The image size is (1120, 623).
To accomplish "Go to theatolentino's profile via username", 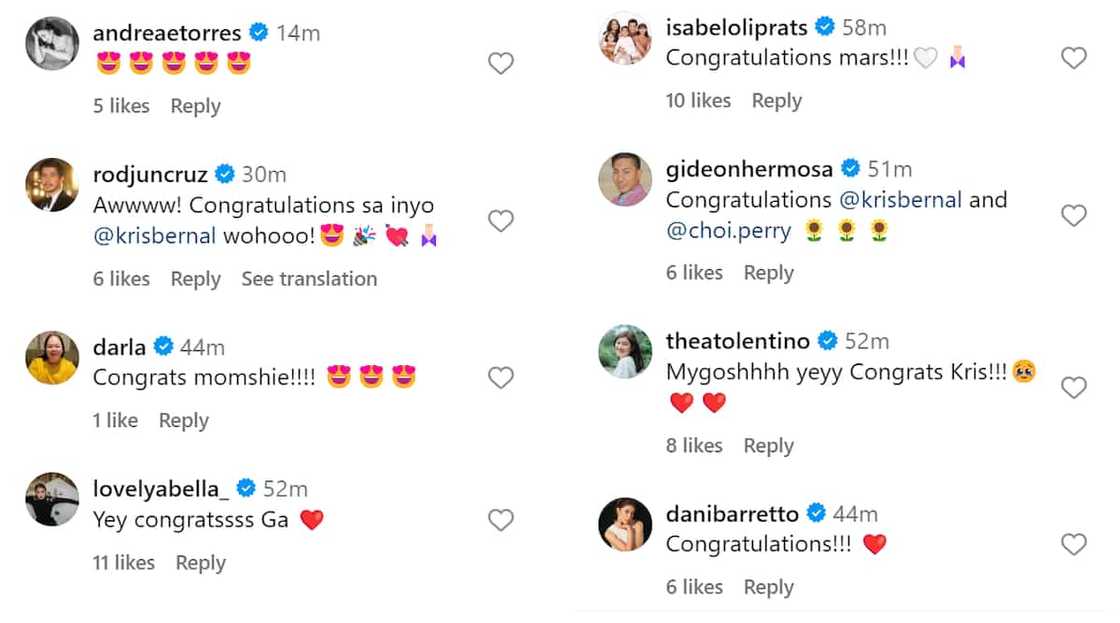I will click(737, 341).
